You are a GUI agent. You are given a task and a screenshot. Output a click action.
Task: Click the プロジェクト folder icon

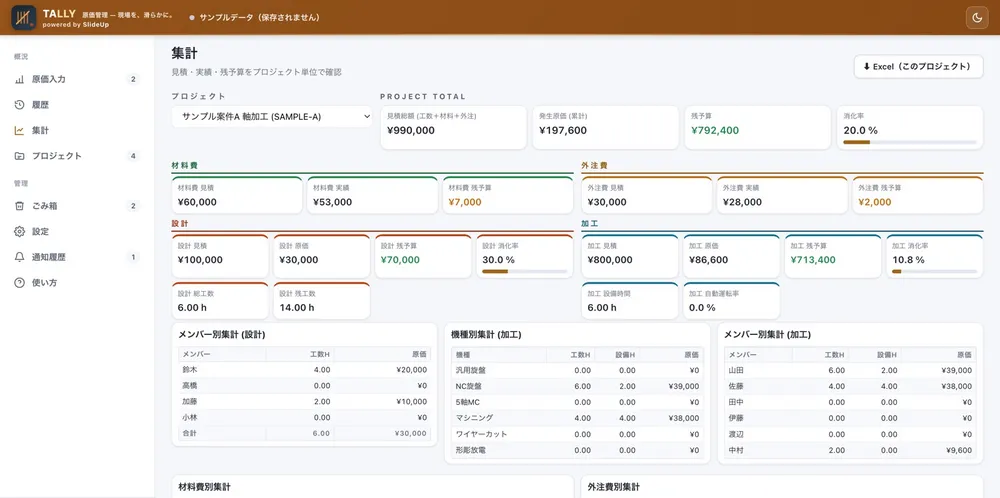tap(19, 156)
